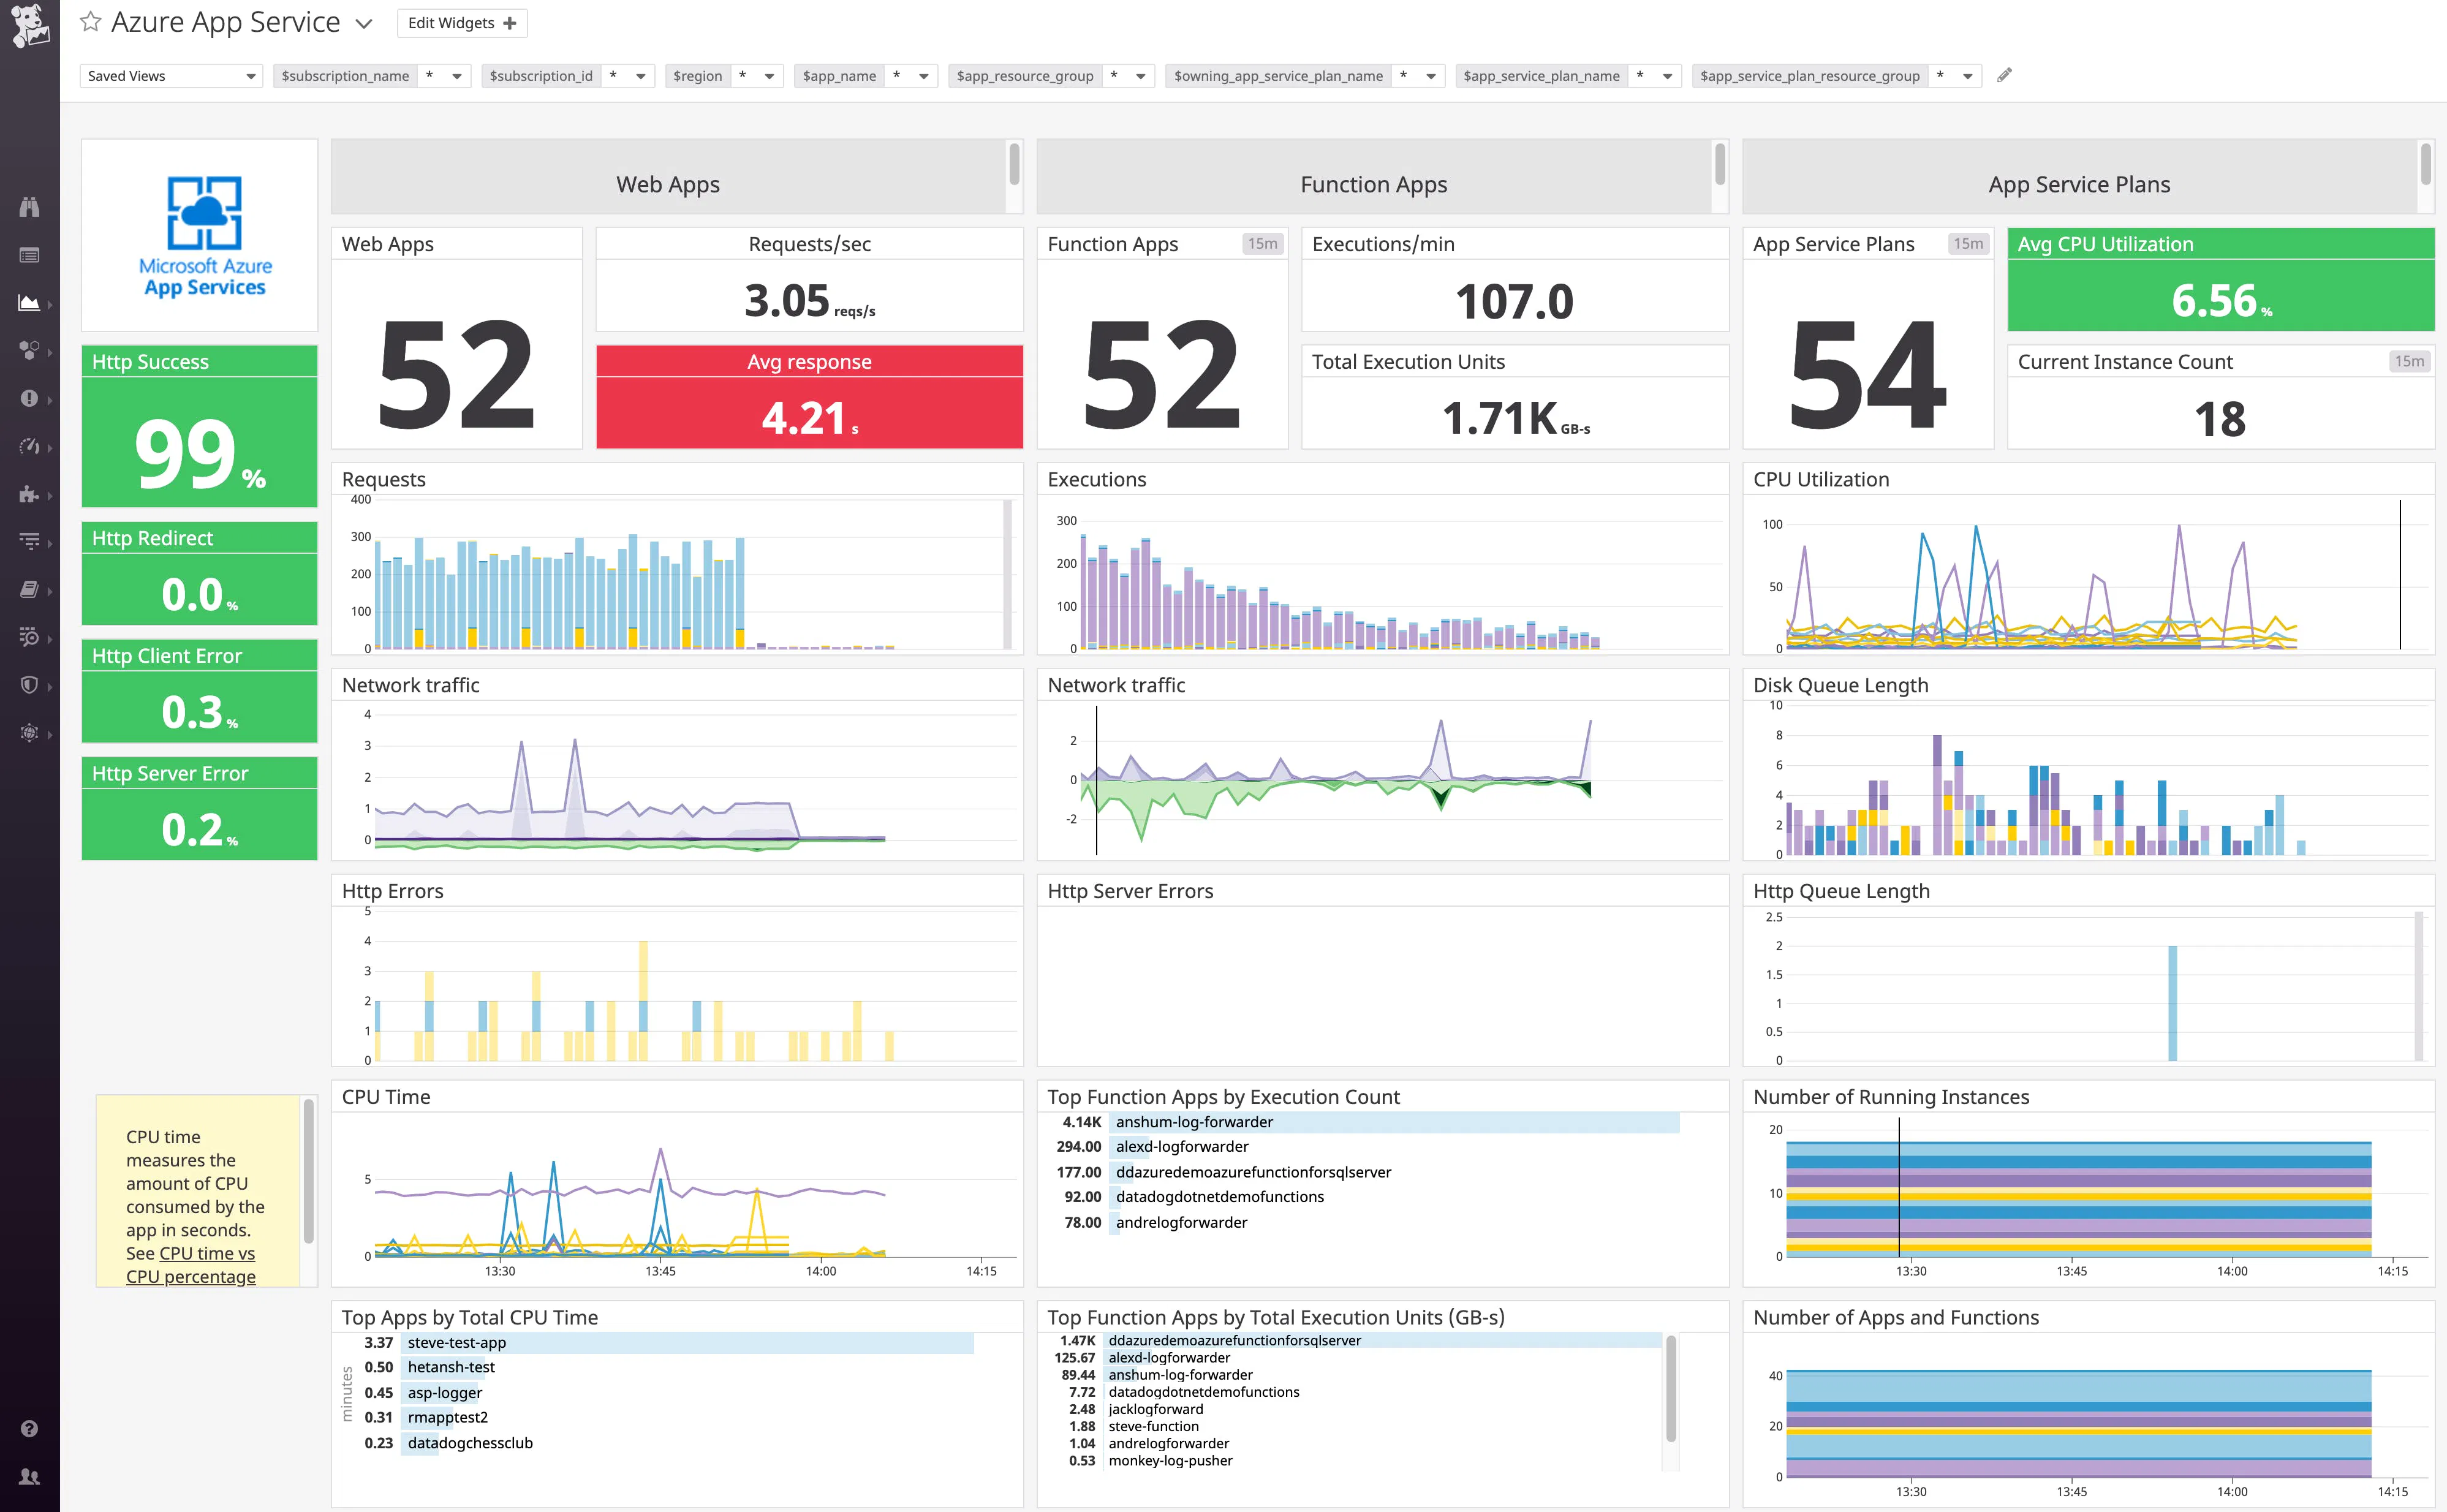Select the Integrations puzzle-piece icon
This screenshot has height=1512, width=2447.
tap(30, 495)
